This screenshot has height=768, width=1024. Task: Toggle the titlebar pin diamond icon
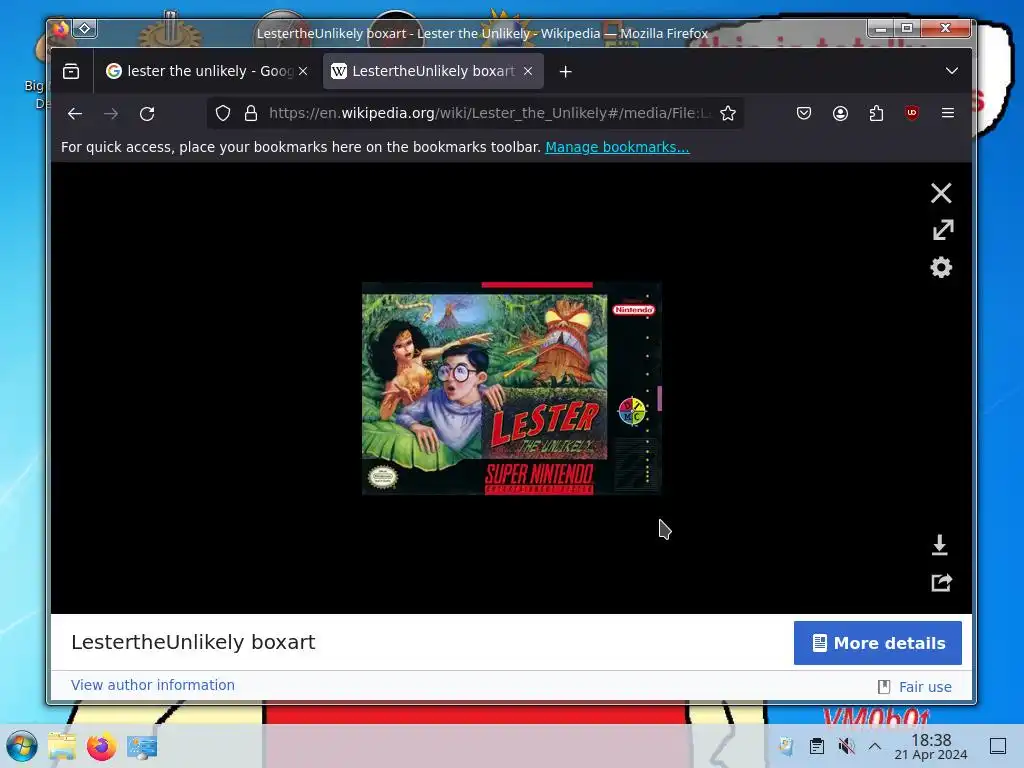coord(85,28)
